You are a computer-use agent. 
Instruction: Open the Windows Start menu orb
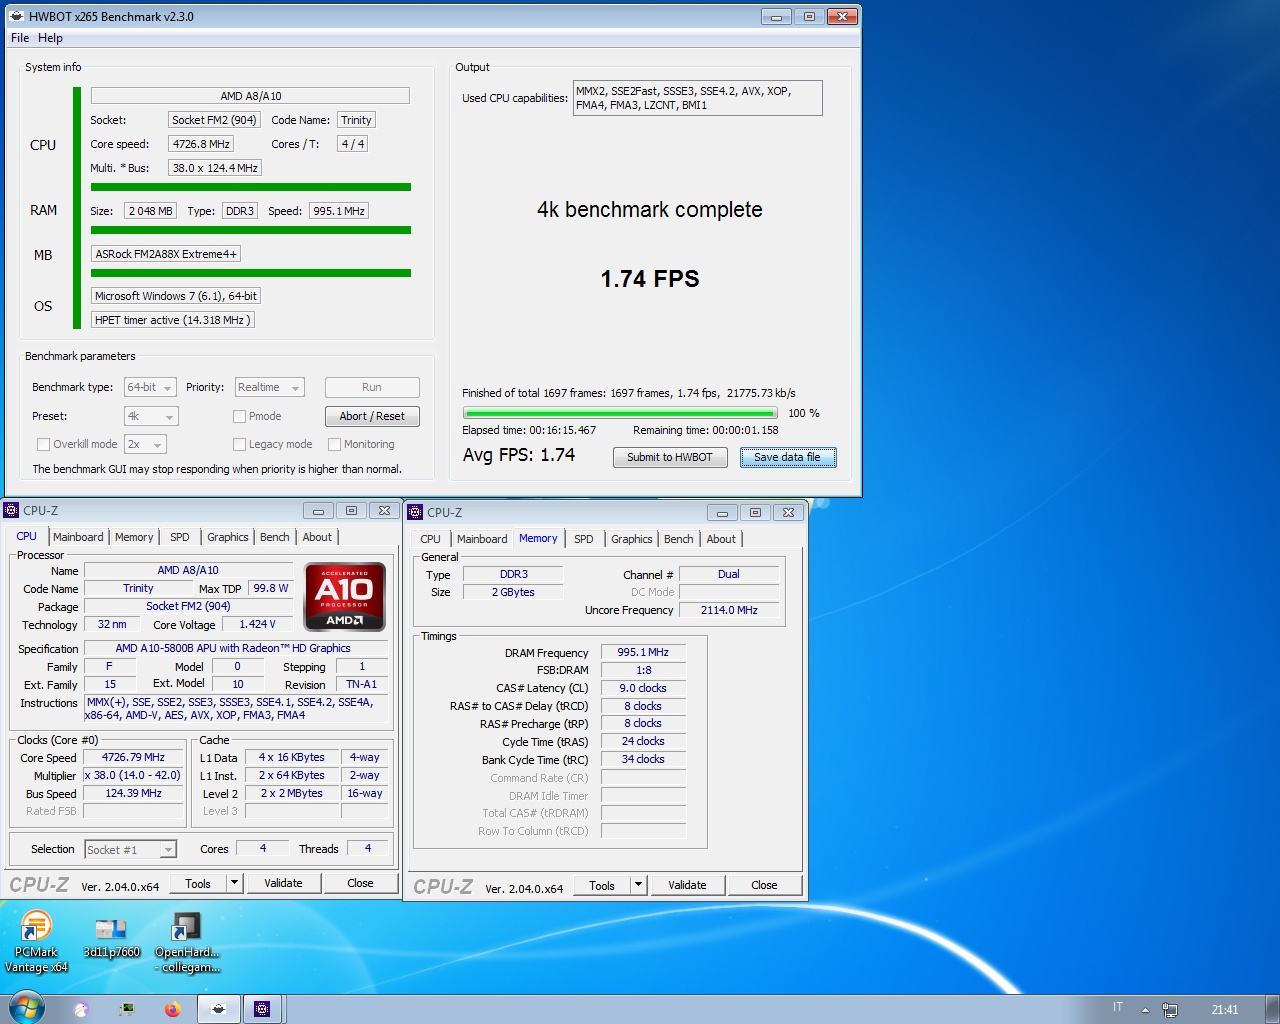pyautogui.click(x=27, y=1008)
